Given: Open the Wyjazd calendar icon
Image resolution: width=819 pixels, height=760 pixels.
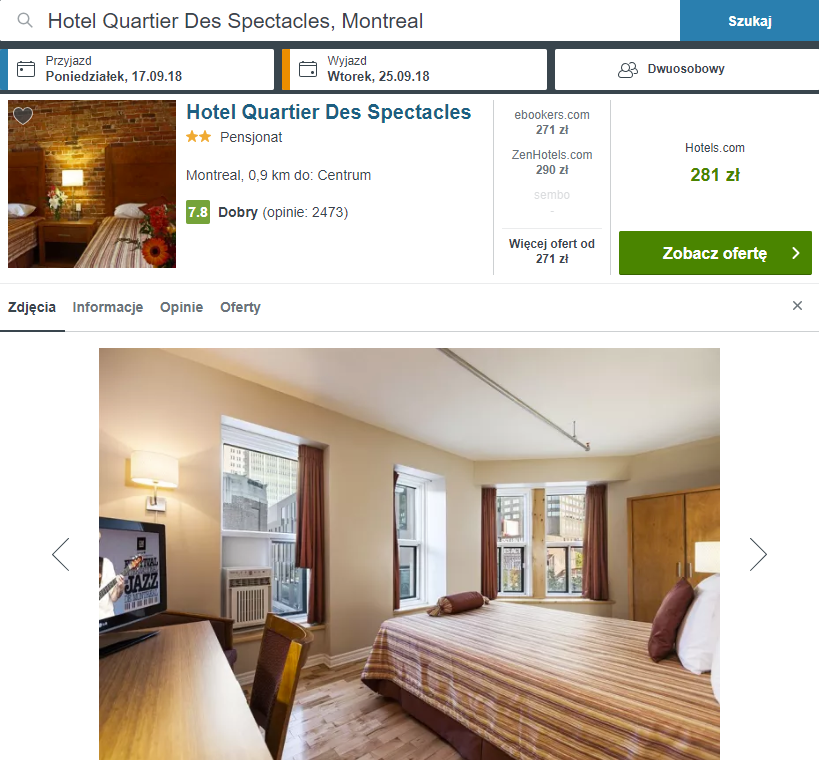Looking at the screenshot, I should pyautogui.click(x=308, y=69).
